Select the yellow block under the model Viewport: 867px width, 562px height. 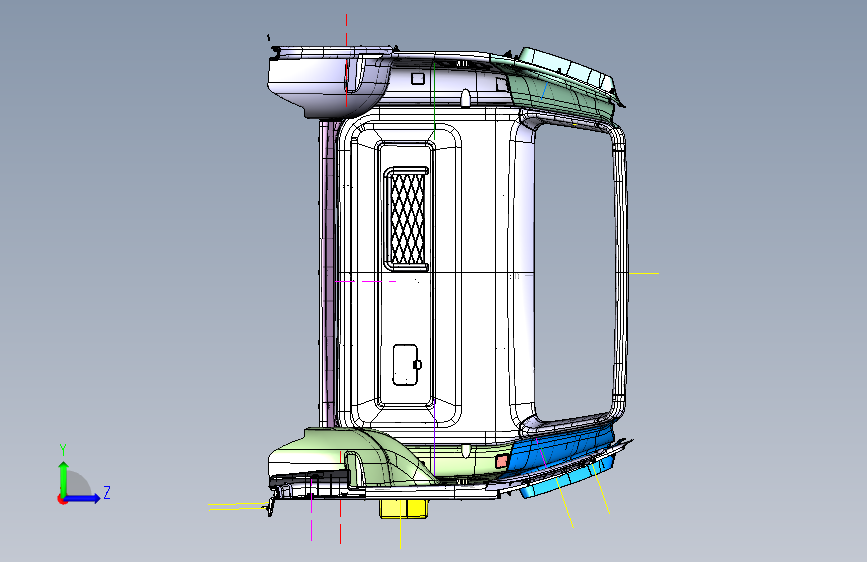click(405, 508)
